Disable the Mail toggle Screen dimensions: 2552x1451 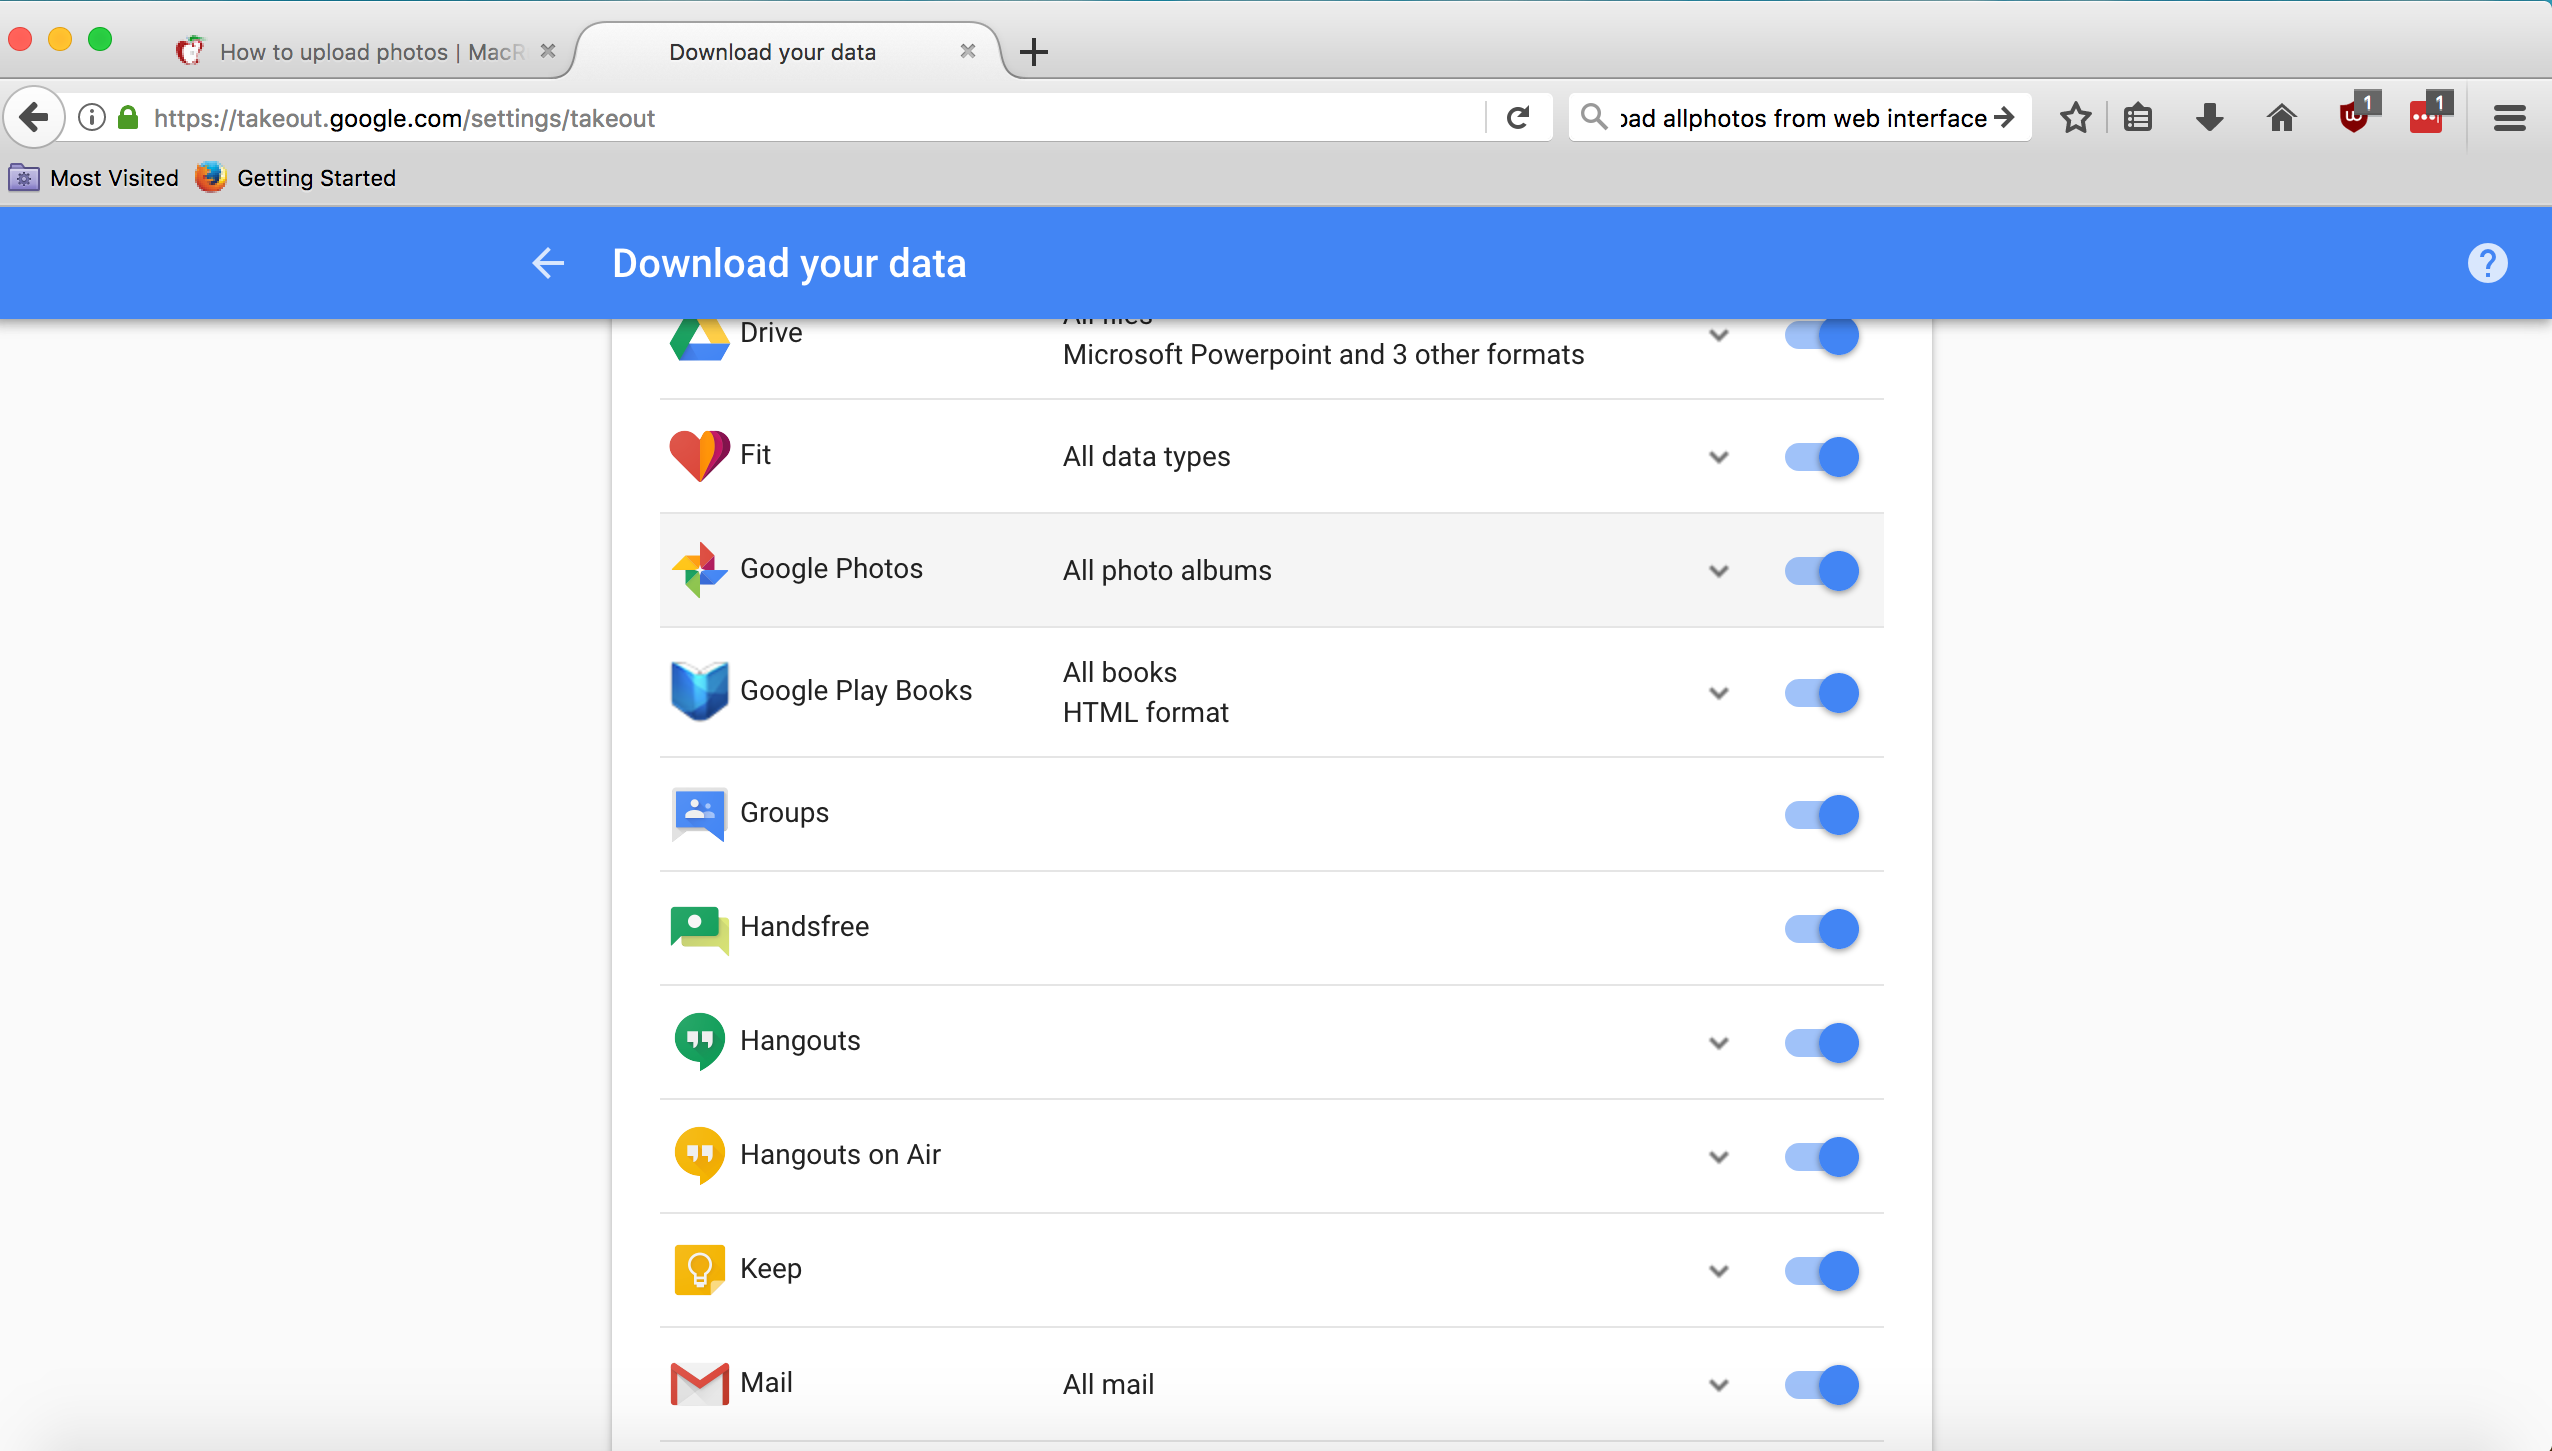coord(1822,1385)
